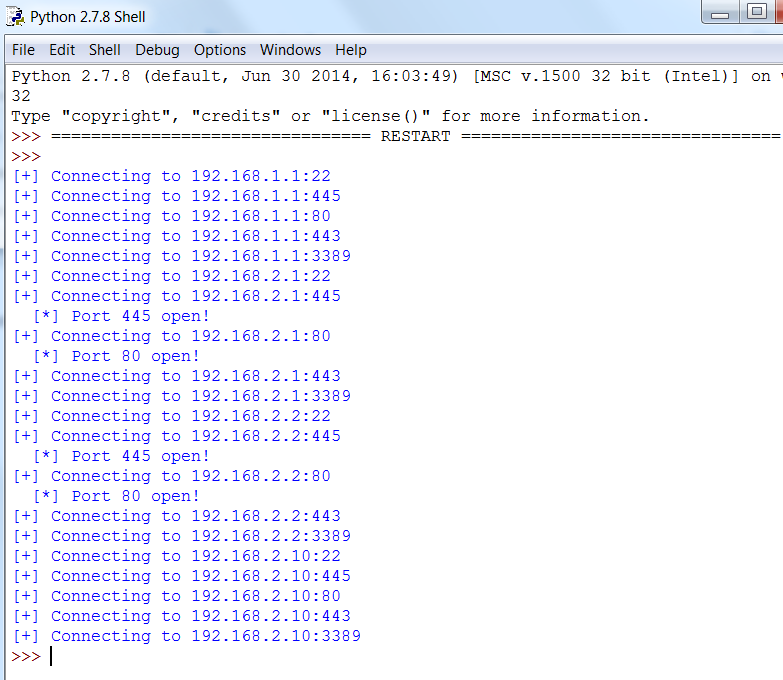This screenshot has height=680, width=783.
Task: Click line 'Connecting to 192.168.1.1:22'
Action: [172, 176]
